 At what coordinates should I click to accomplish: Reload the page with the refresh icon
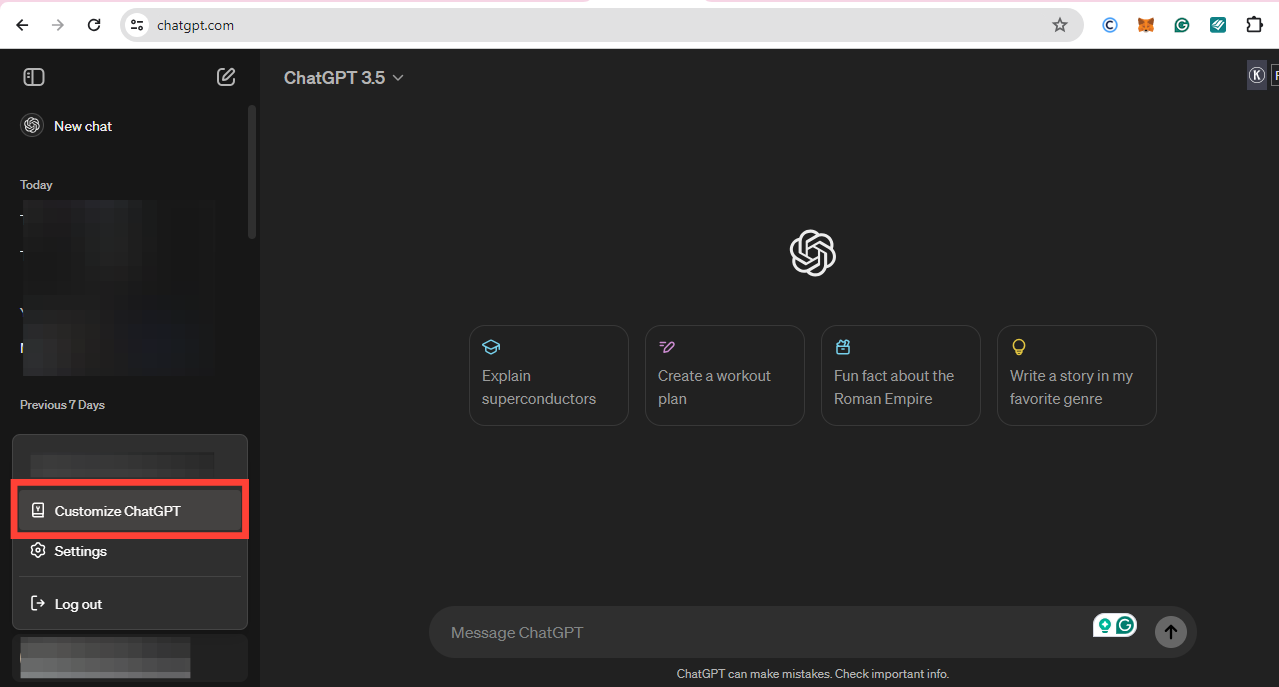point(94,25)
